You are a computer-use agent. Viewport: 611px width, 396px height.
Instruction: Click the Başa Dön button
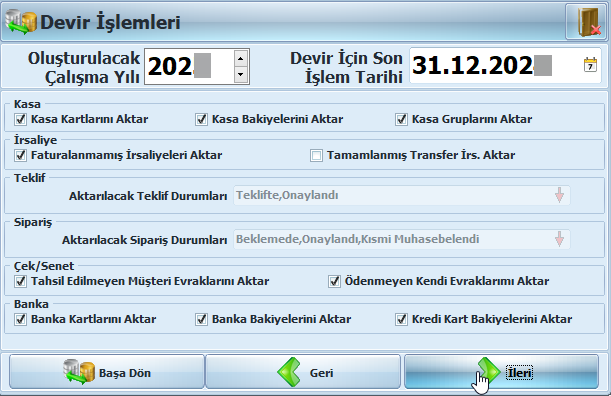tap(107, 372)
